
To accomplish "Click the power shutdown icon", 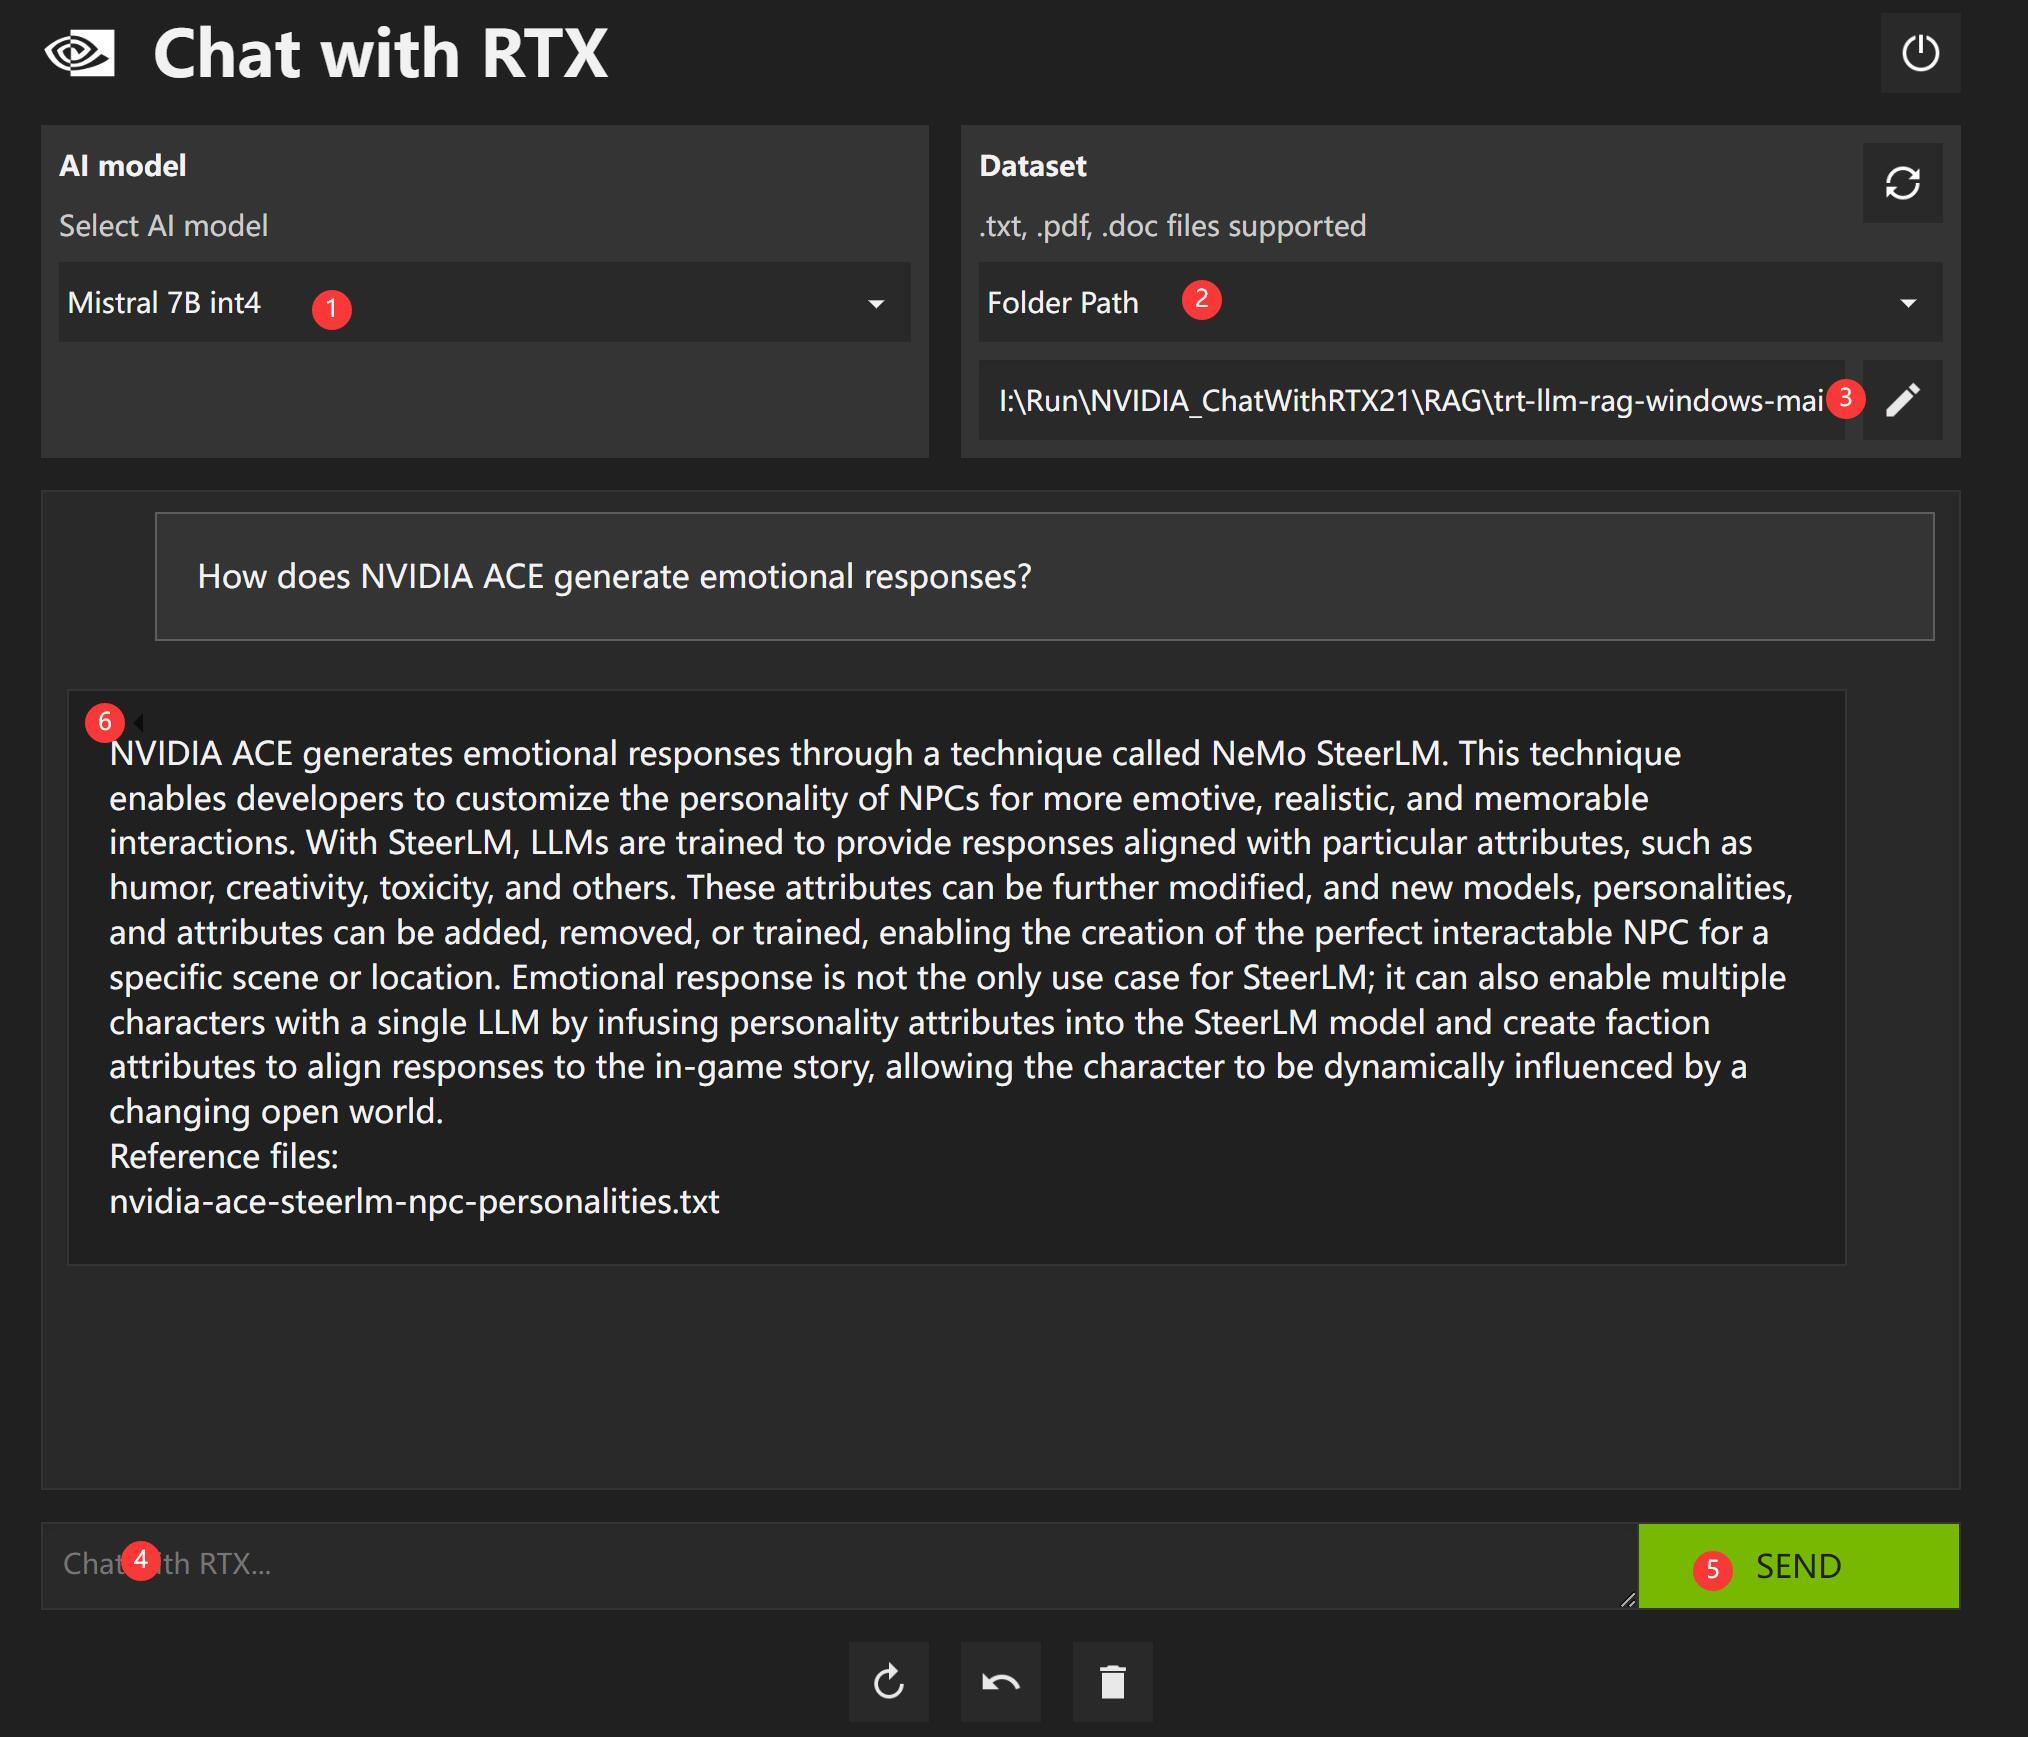I will point(1920,53).
